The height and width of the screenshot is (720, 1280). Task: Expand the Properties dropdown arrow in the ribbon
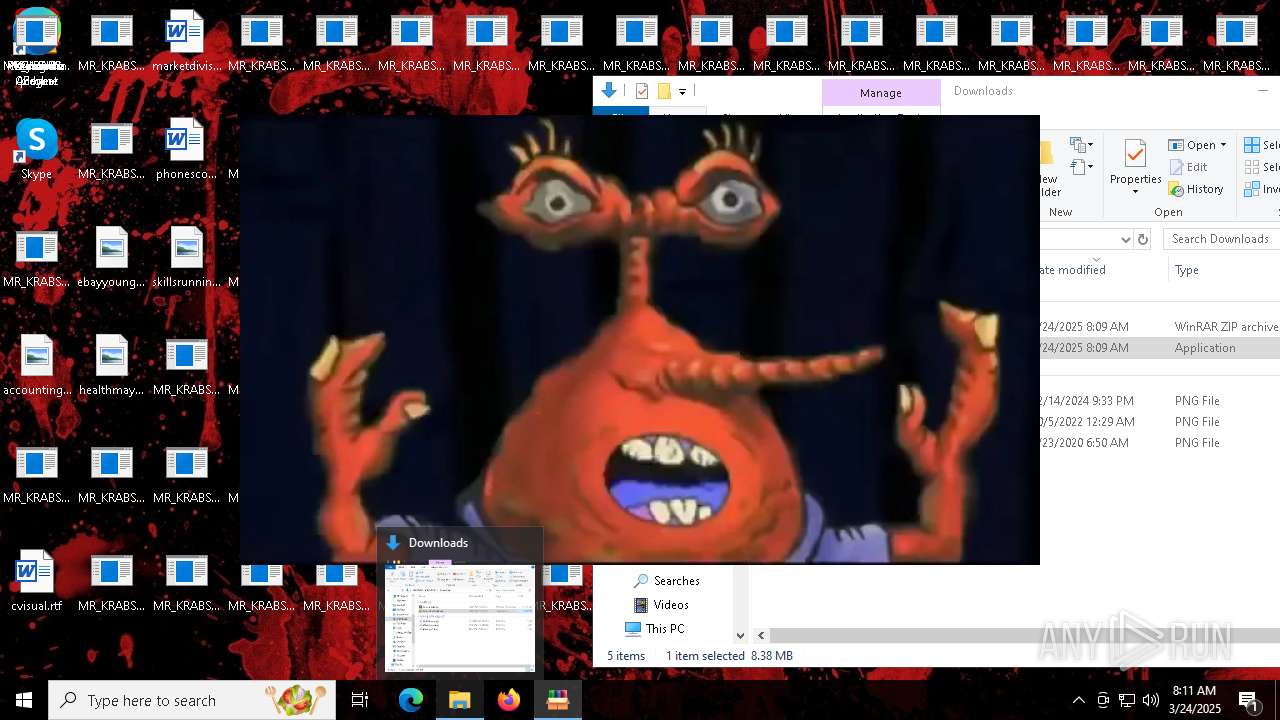[x=1135, y=191]
